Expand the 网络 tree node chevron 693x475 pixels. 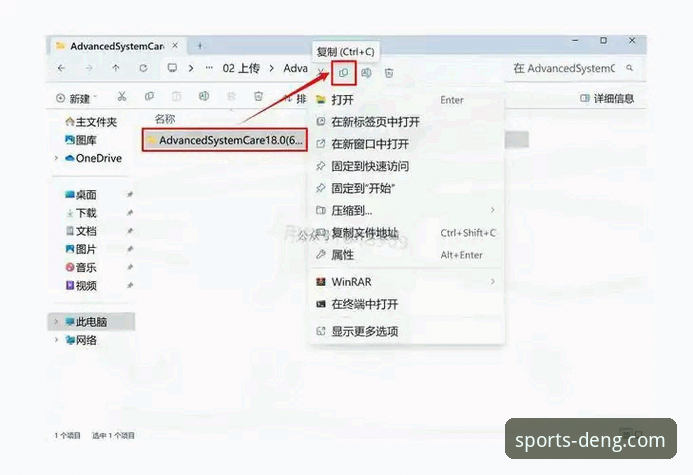pos(56,340)
